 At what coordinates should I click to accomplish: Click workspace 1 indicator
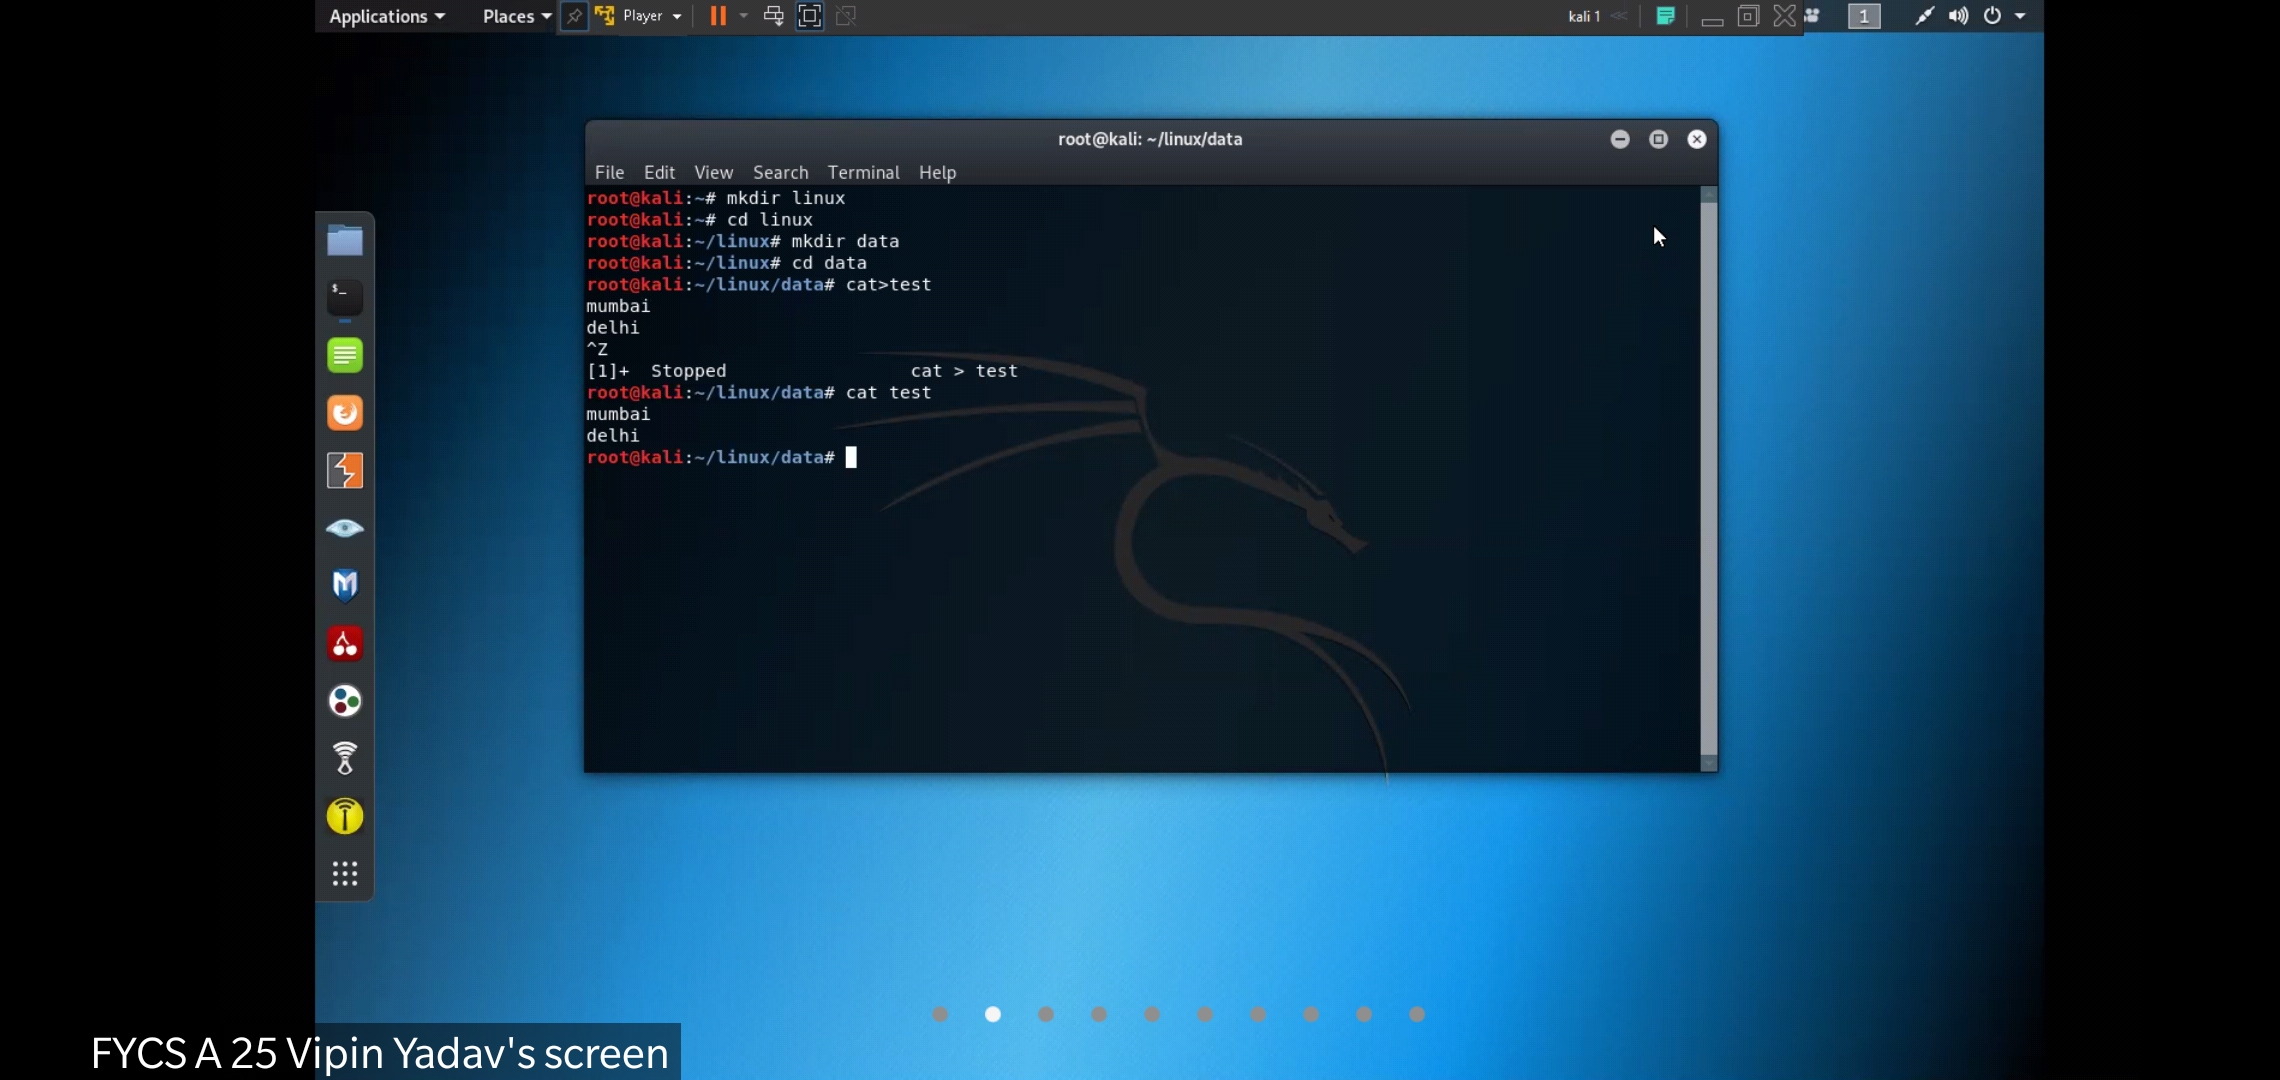pyautogui.click(x=1864, y=16)
